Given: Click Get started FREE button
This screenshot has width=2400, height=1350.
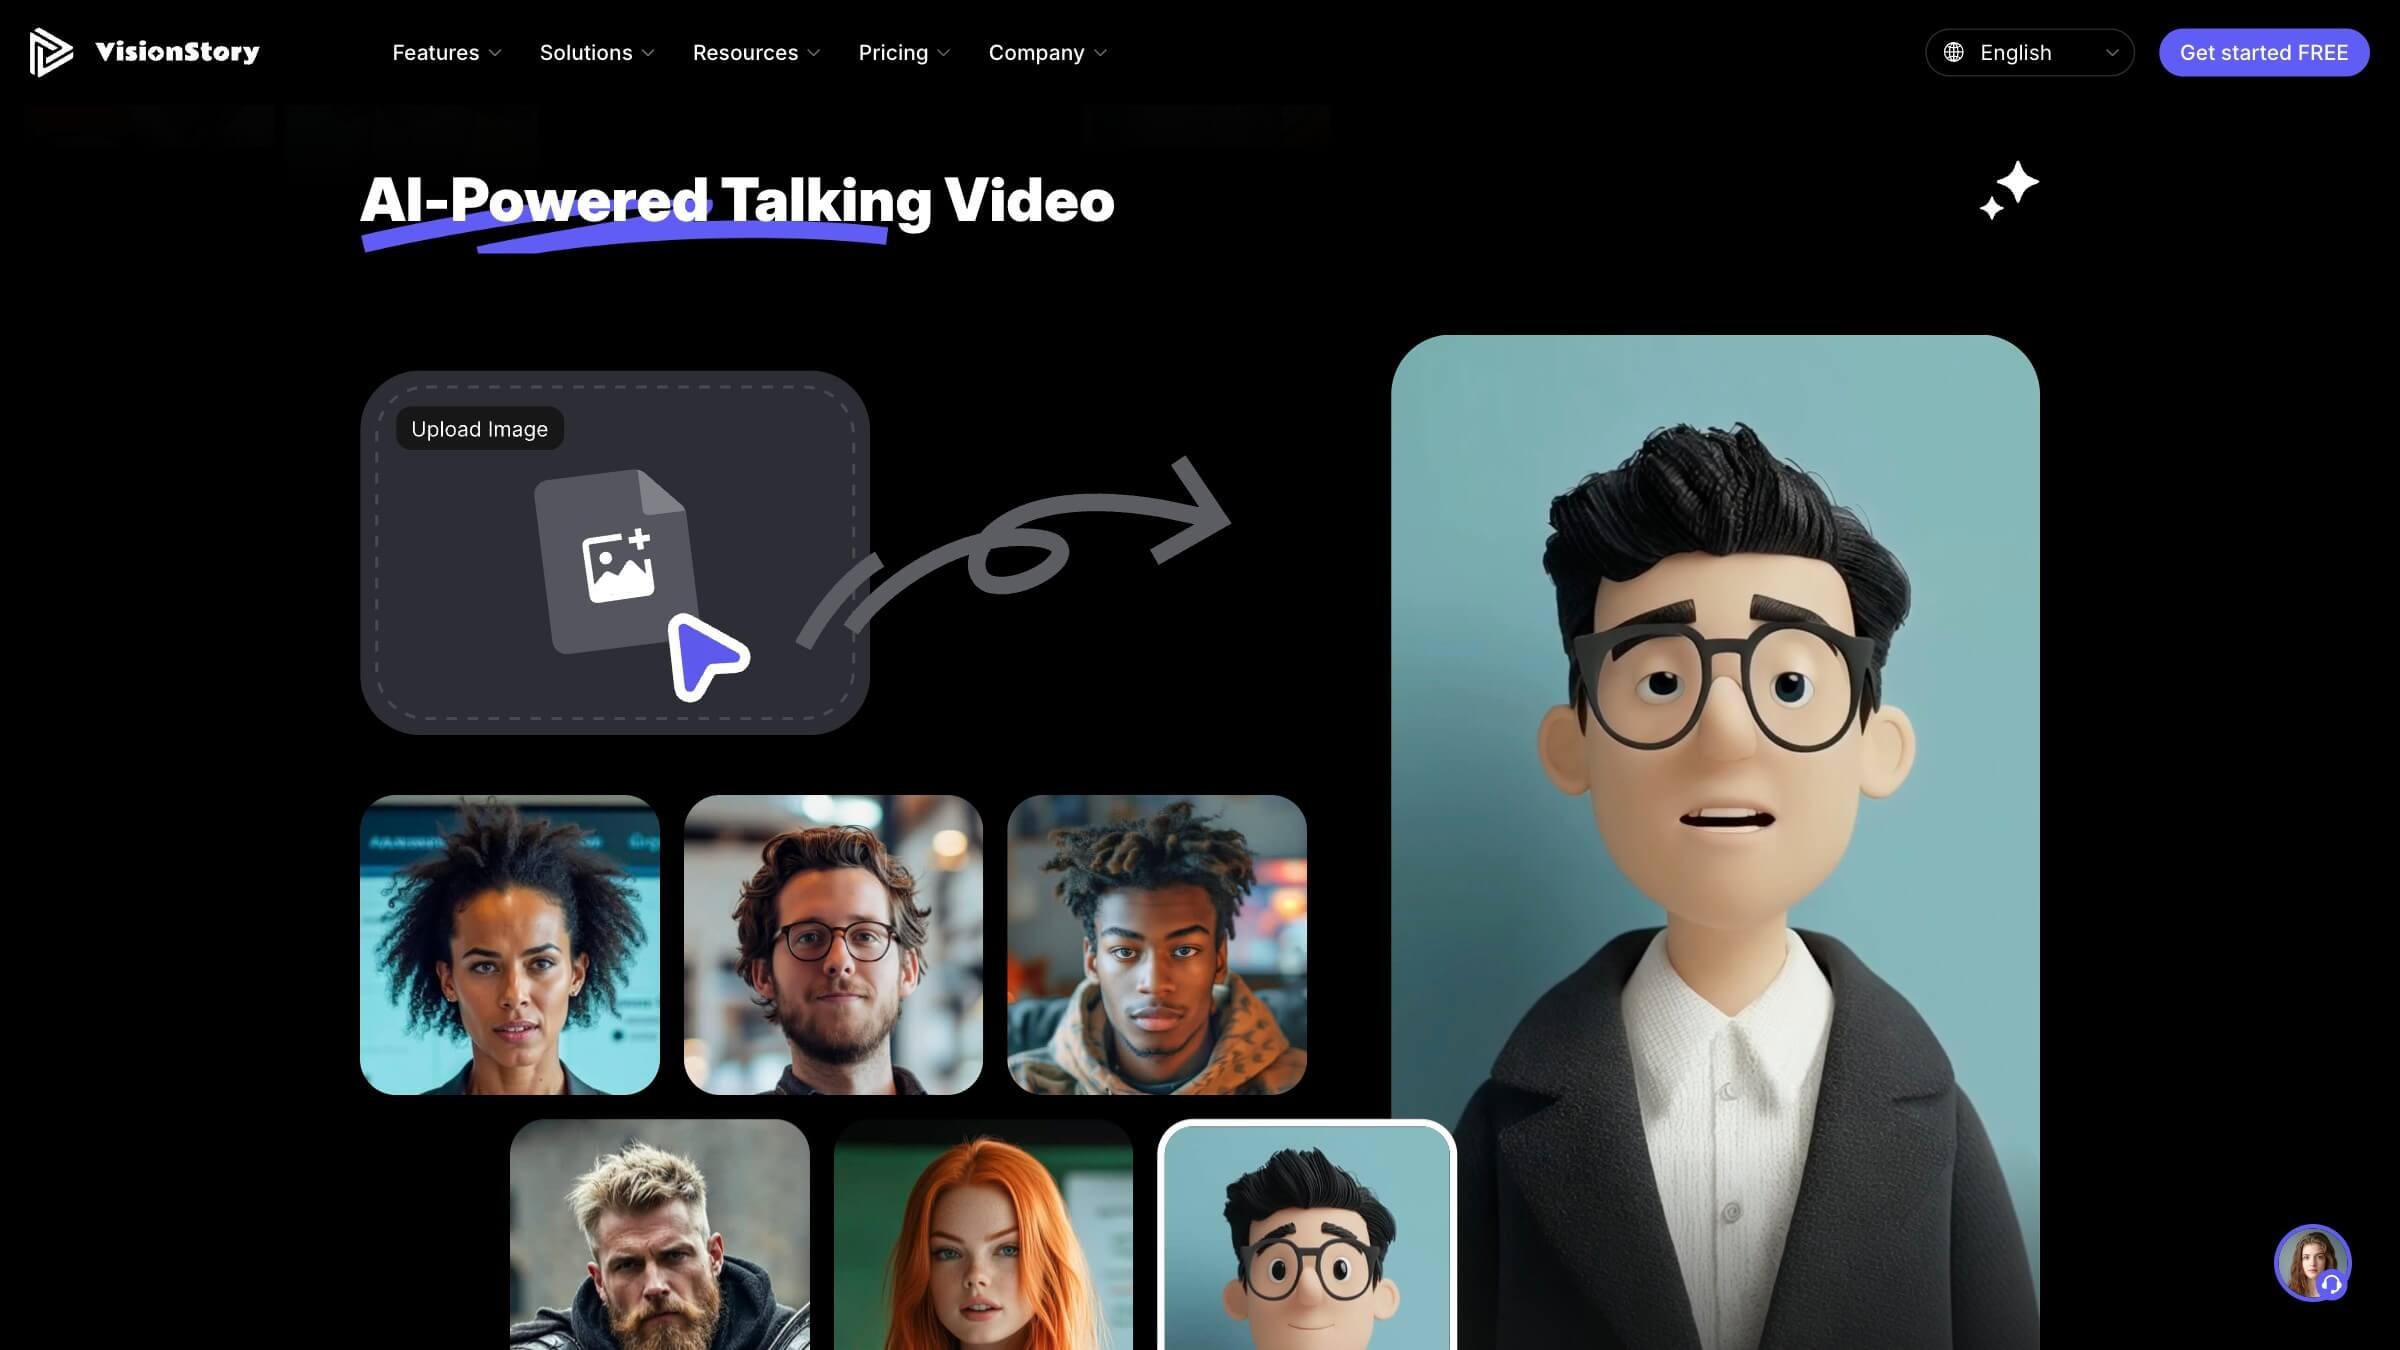Looking at the screenshot, I should tap(2263, 52).
